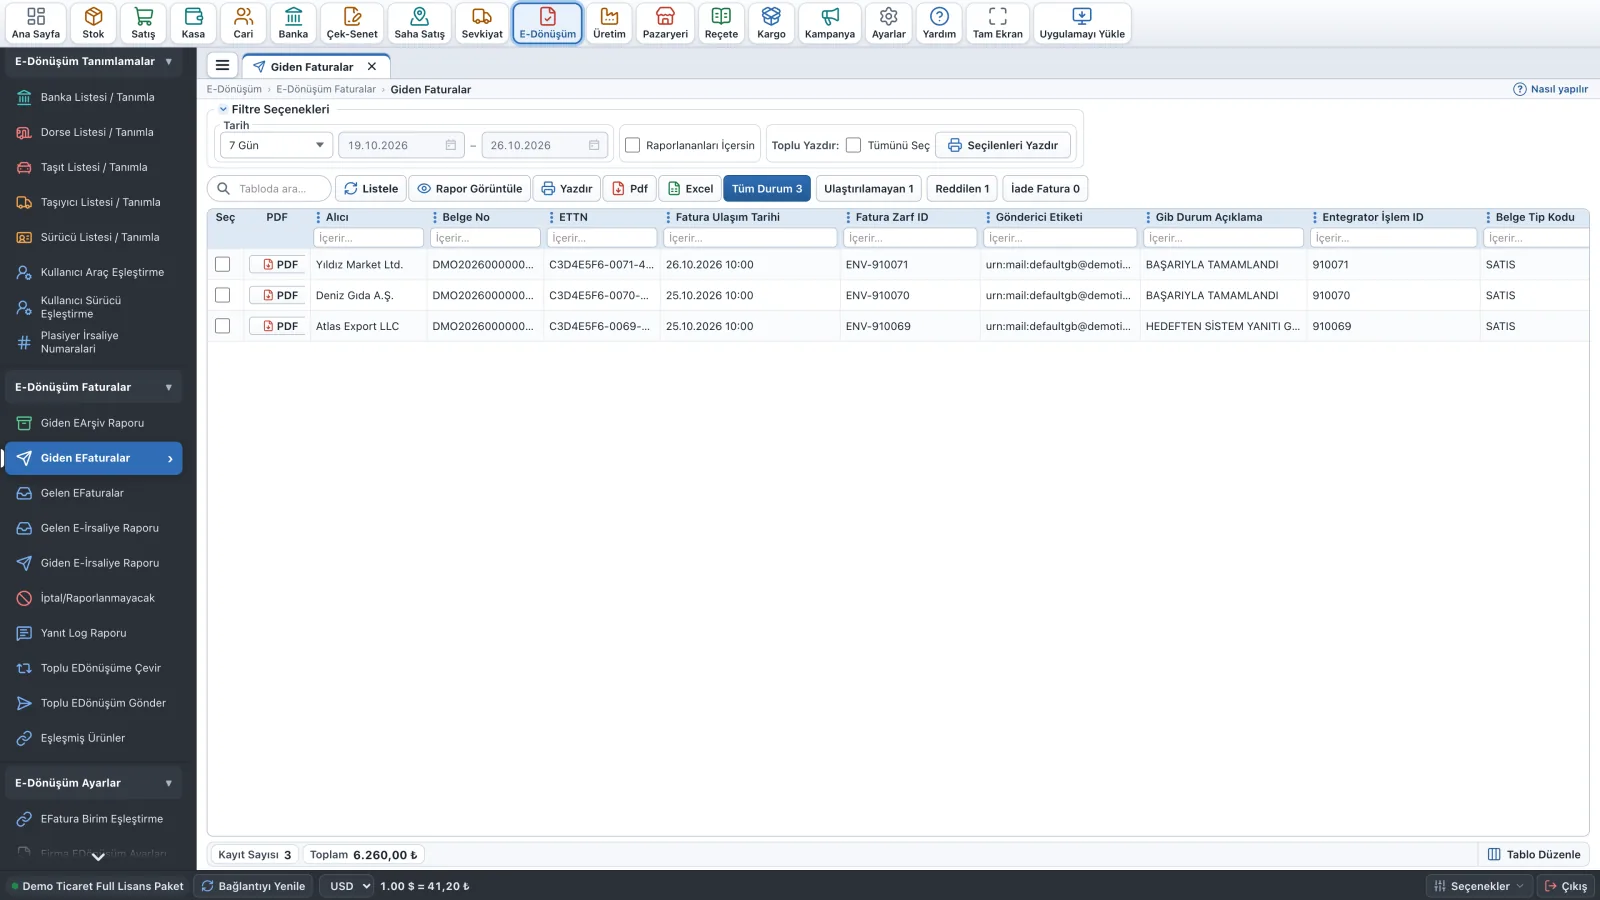
Task: Open the Kargo box icon
Action: click(x=771, y=23)
